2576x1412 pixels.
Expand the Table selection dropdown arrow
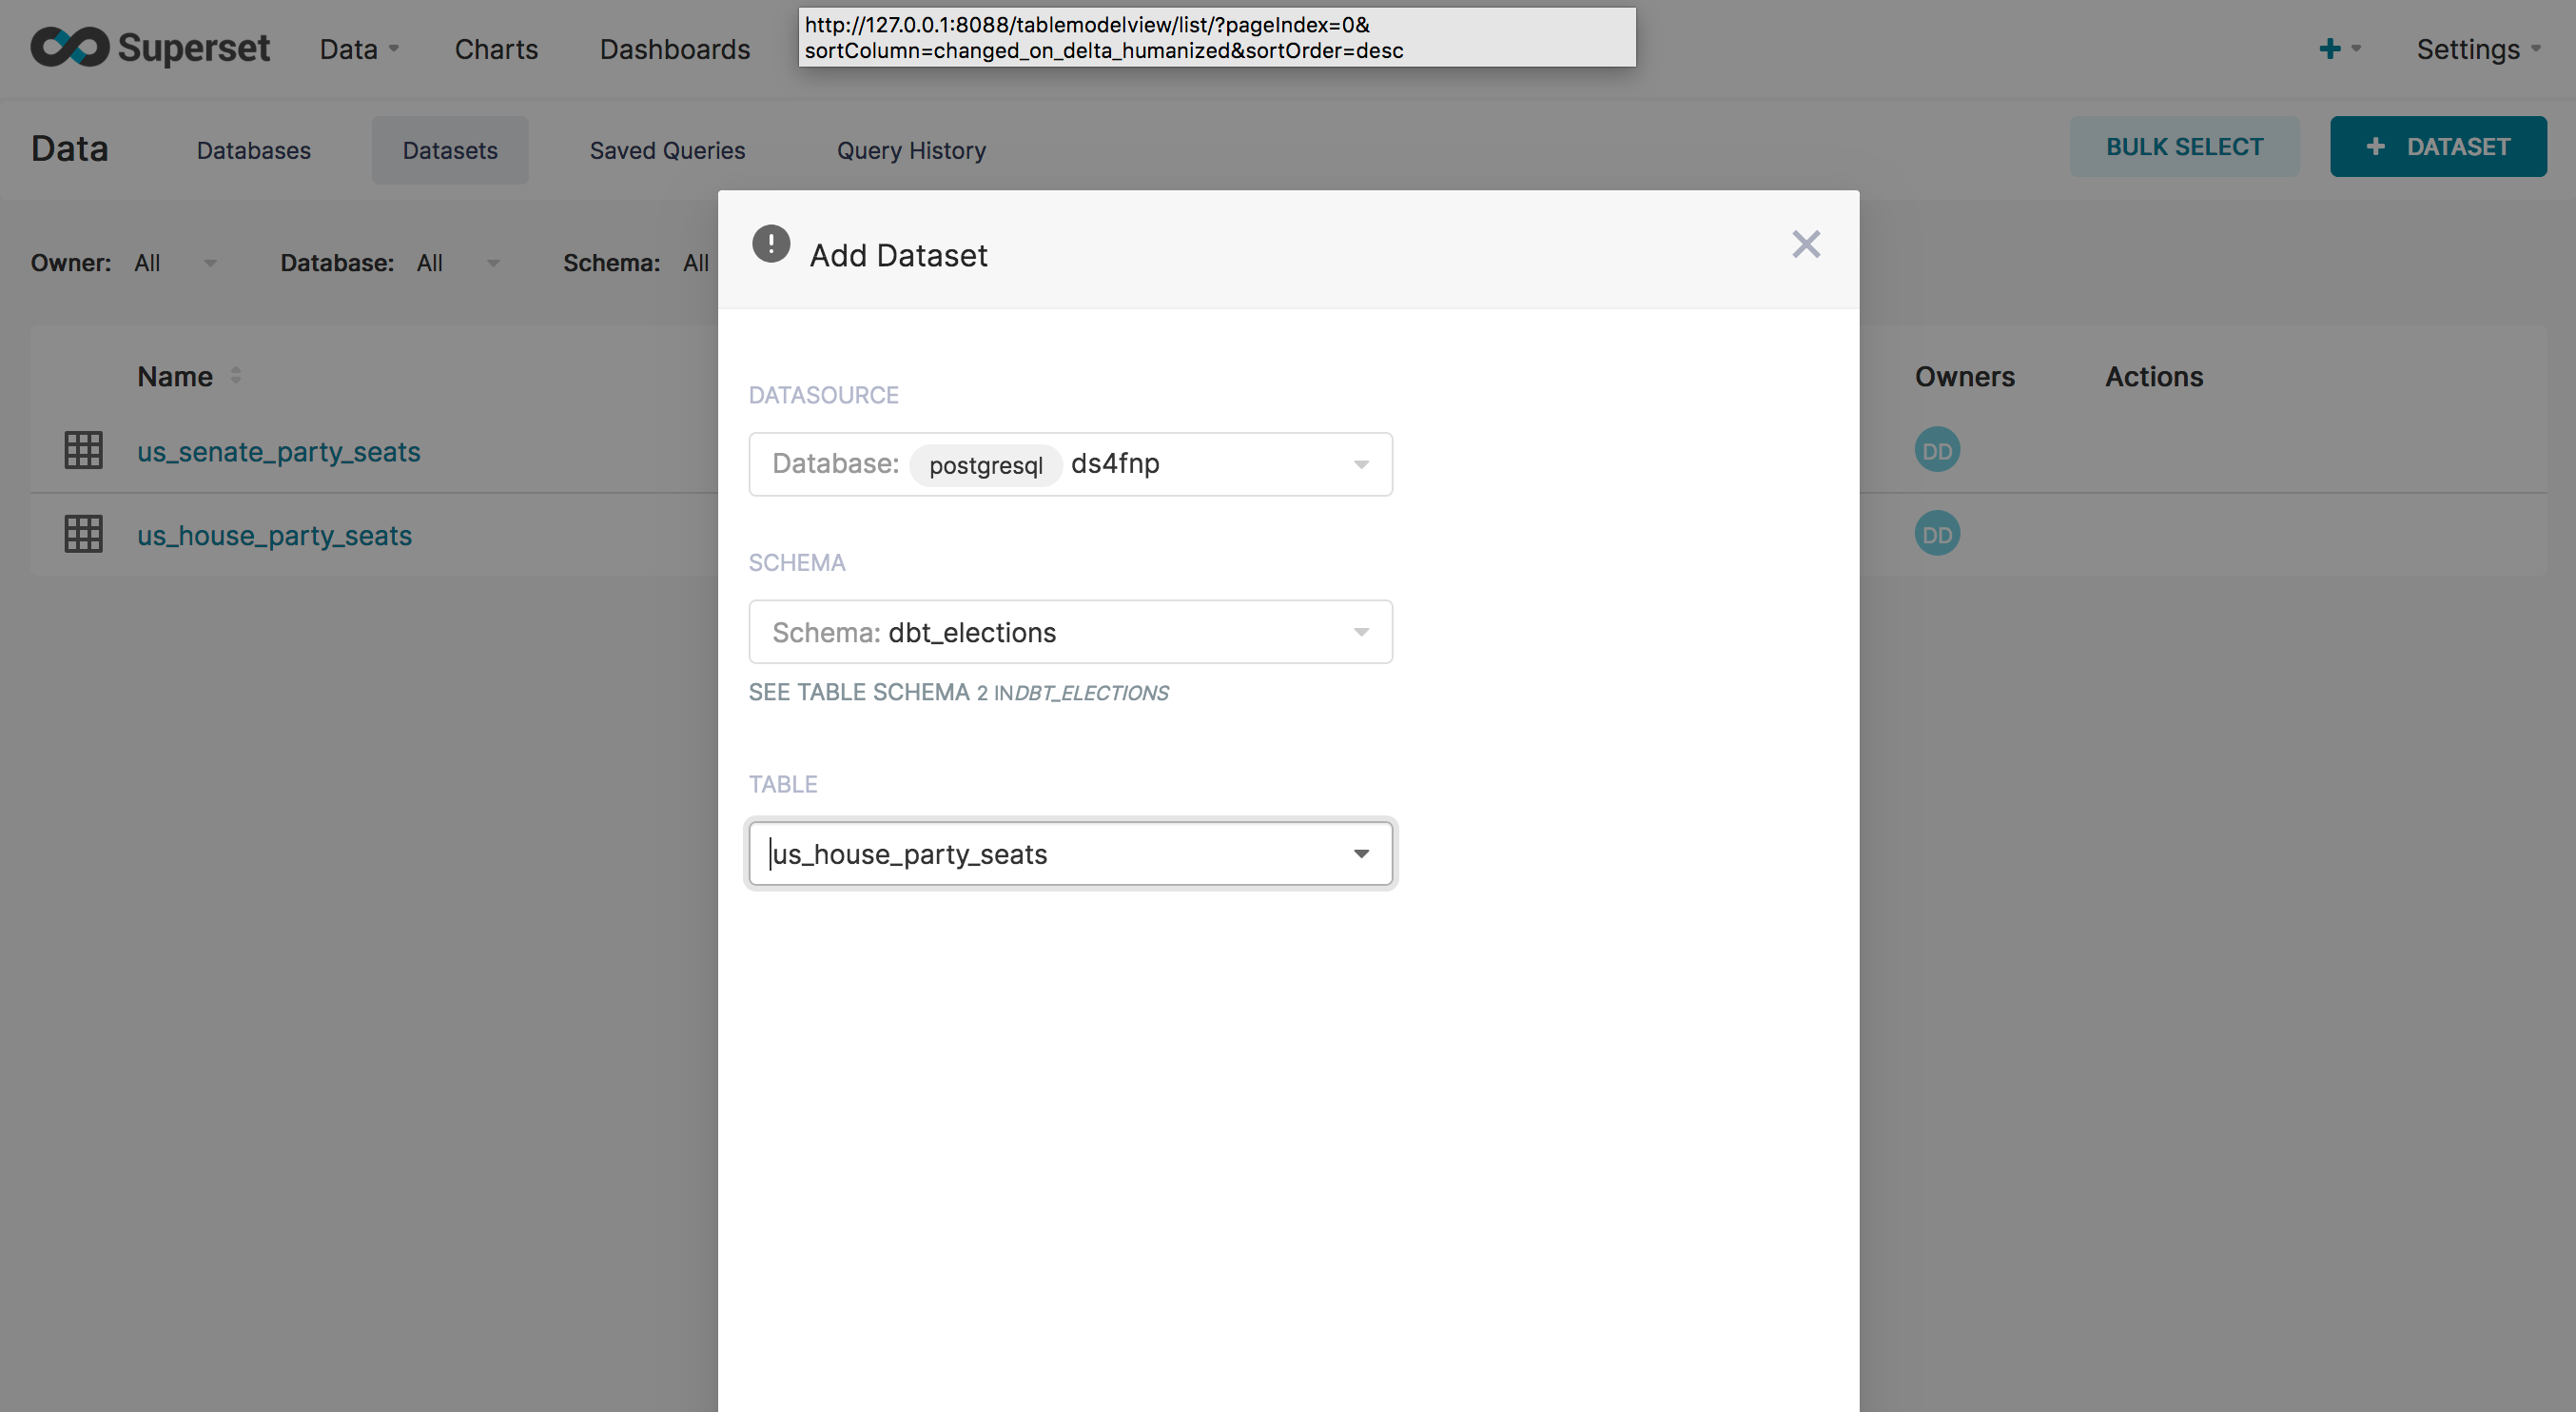[x=1360, y=854]
